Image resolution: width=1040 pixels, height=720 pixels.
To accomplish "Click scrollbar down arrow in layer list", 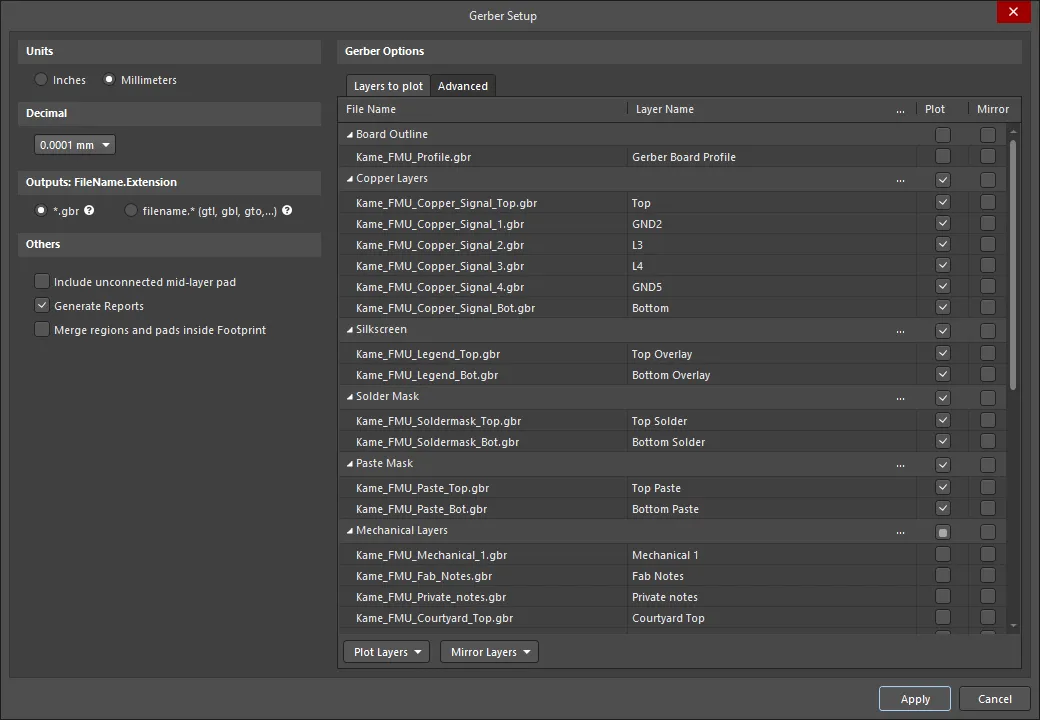I will coord(1013,625).
